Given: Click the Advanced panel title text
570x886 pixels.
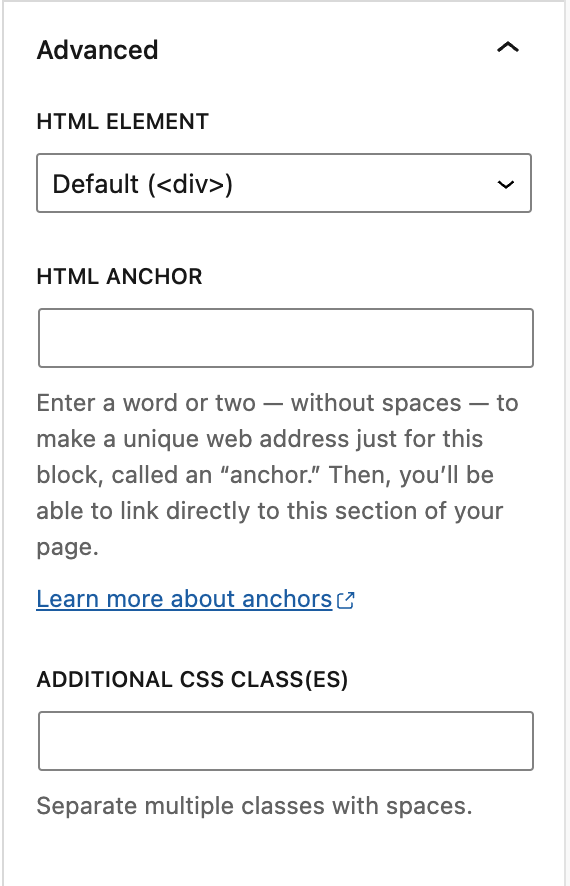Looking at the screenshot, I should (x=97, y=50).
